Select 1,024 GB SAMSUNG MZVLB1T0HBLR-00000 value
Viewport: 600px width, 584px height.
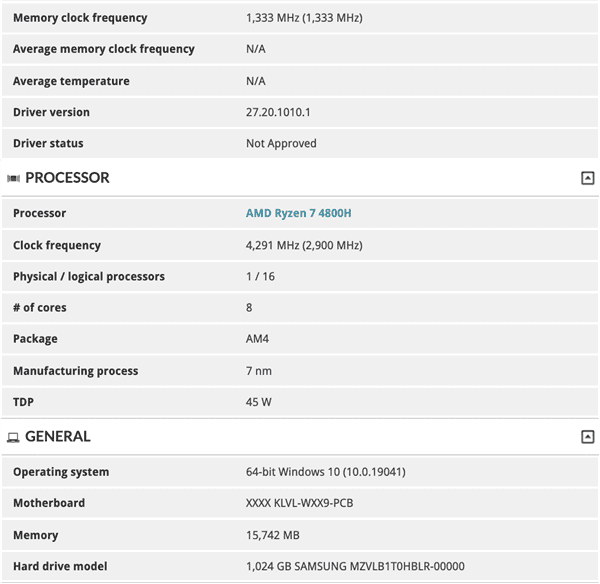coord(355,566)
